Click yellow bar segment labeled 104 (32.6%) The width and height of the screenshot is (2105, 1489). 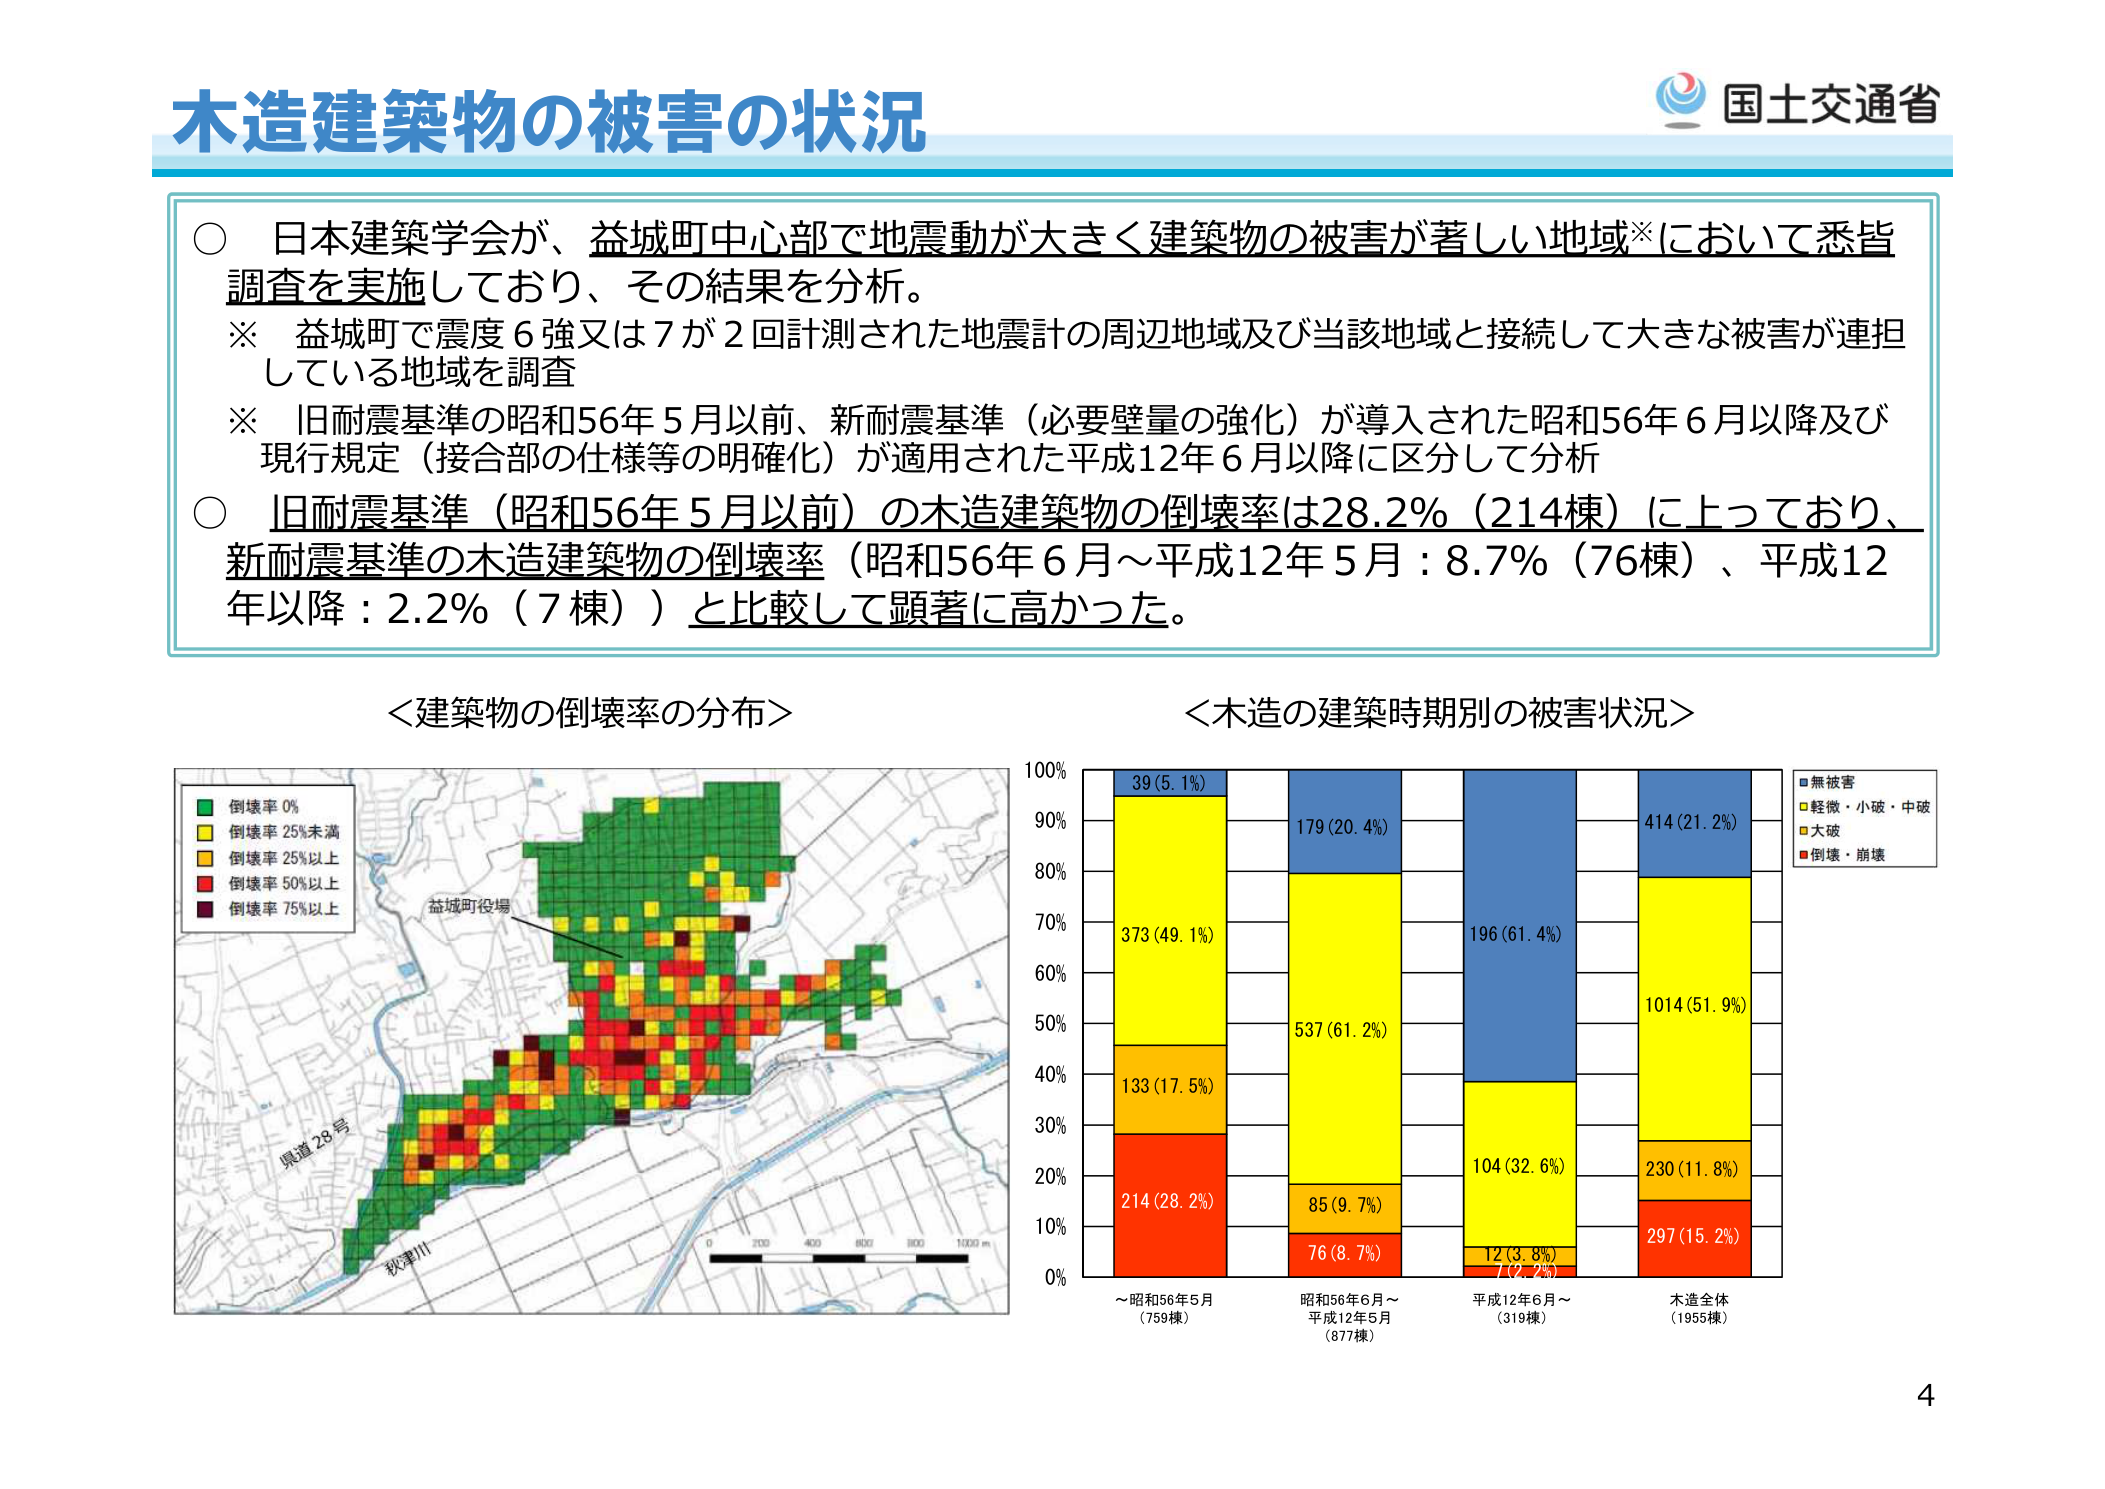(1519, 1164)
